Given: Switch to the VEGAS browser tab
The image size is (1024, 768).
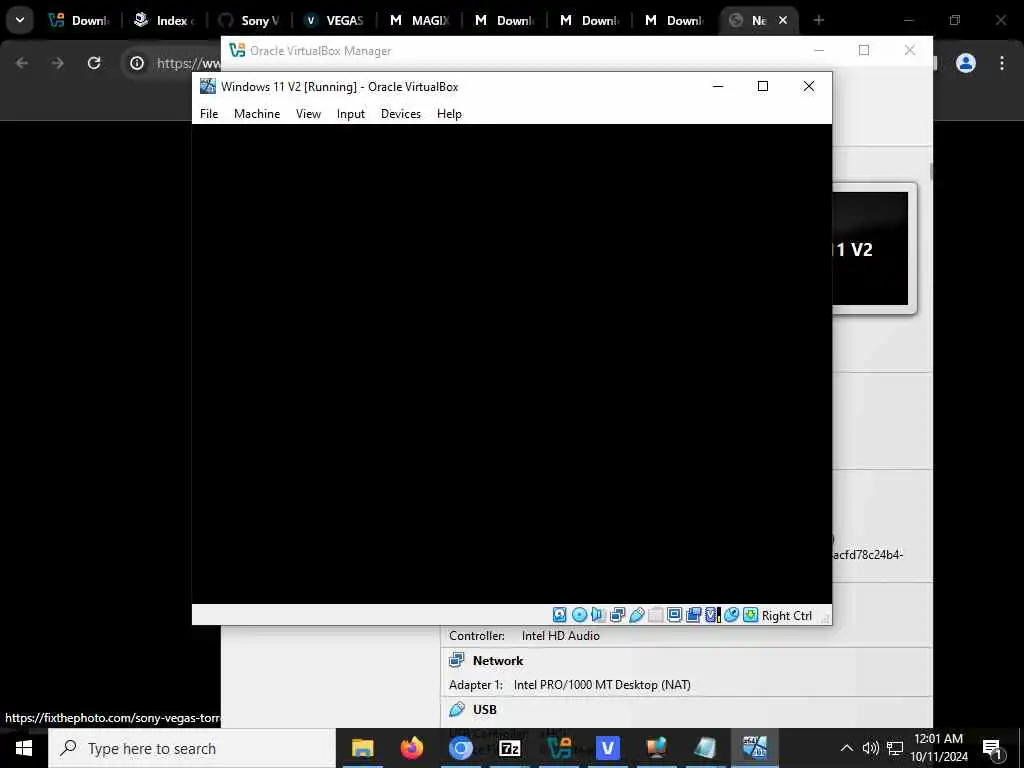Looking at the screenshot, I should pos(334,20).
